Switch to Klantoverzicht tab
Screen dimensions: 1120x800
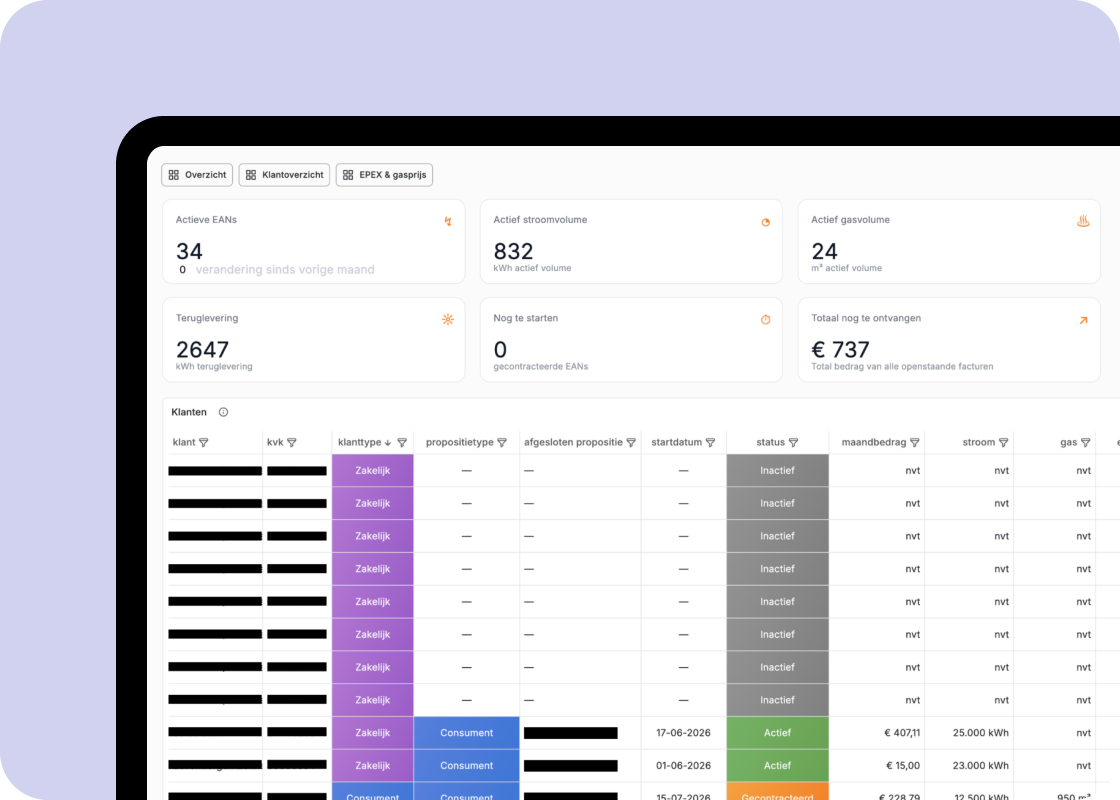pyautogui.click(x=284, y=175)
